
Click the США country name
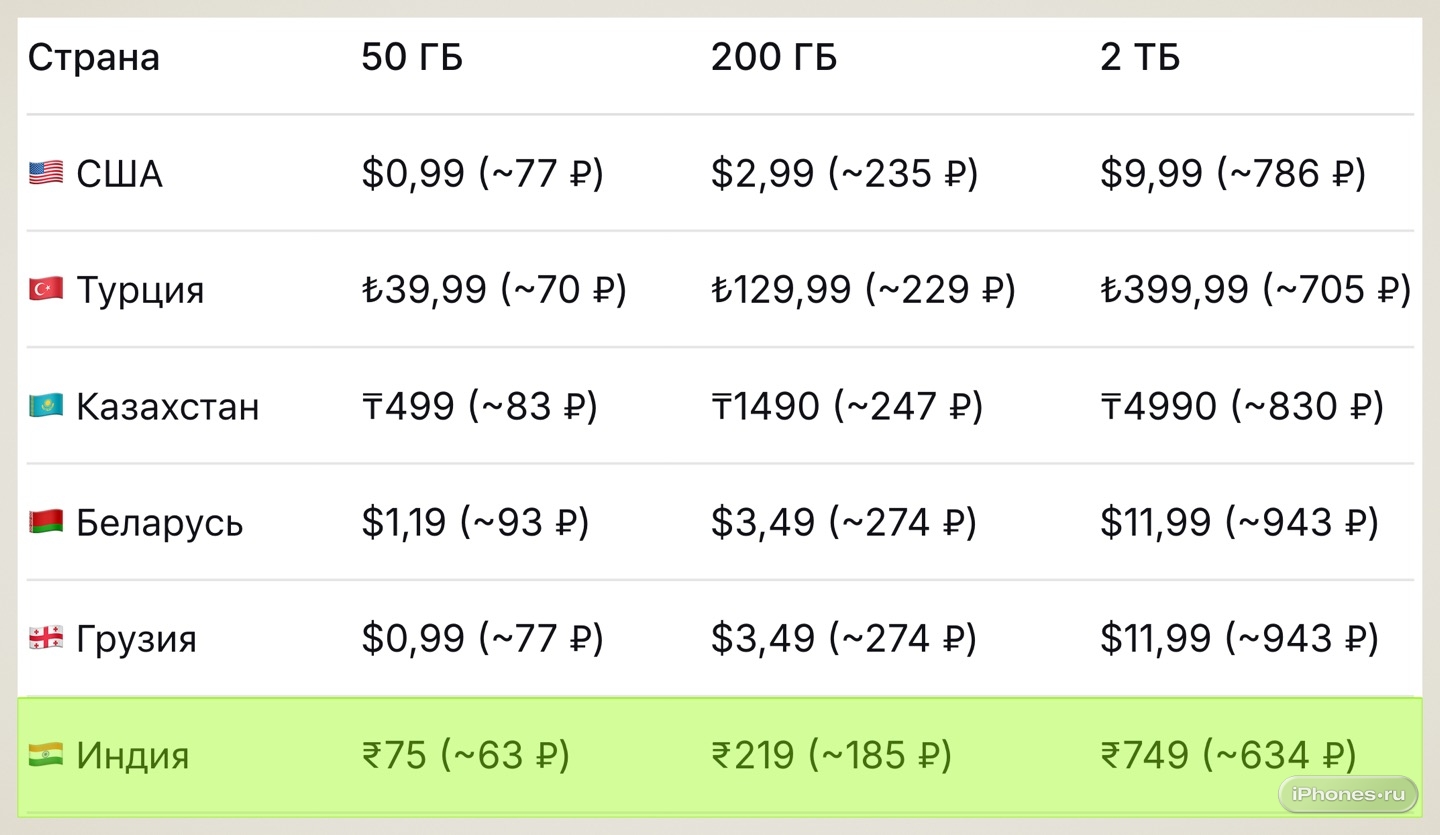click(119, 174)
